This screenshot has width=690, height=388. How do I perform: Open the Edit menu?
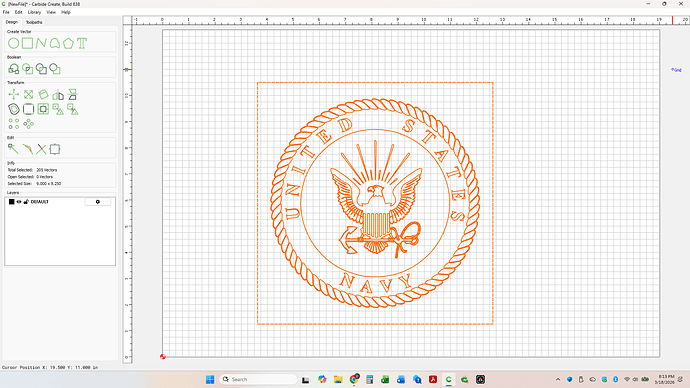coord(18,12)
